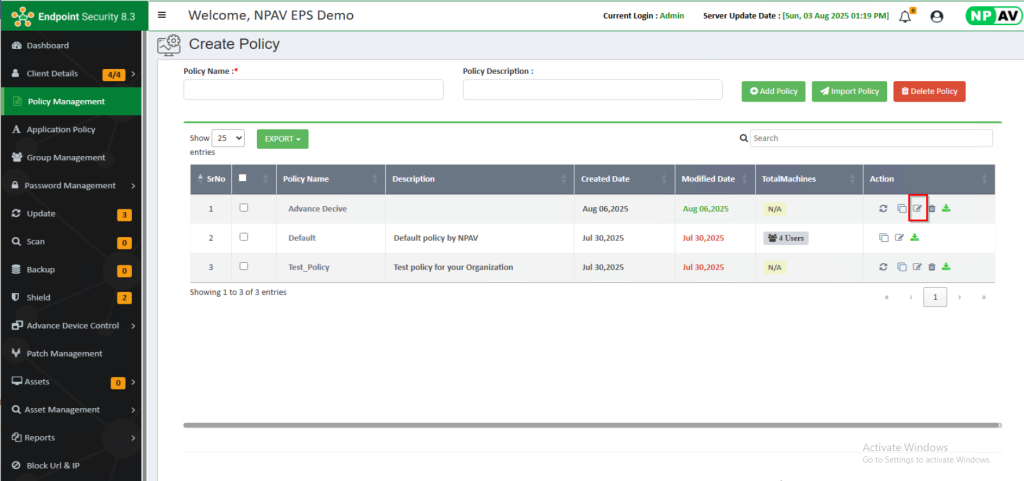
Task: Collapse sidebar with hamburger menu icon
Action: coord(163,16)
